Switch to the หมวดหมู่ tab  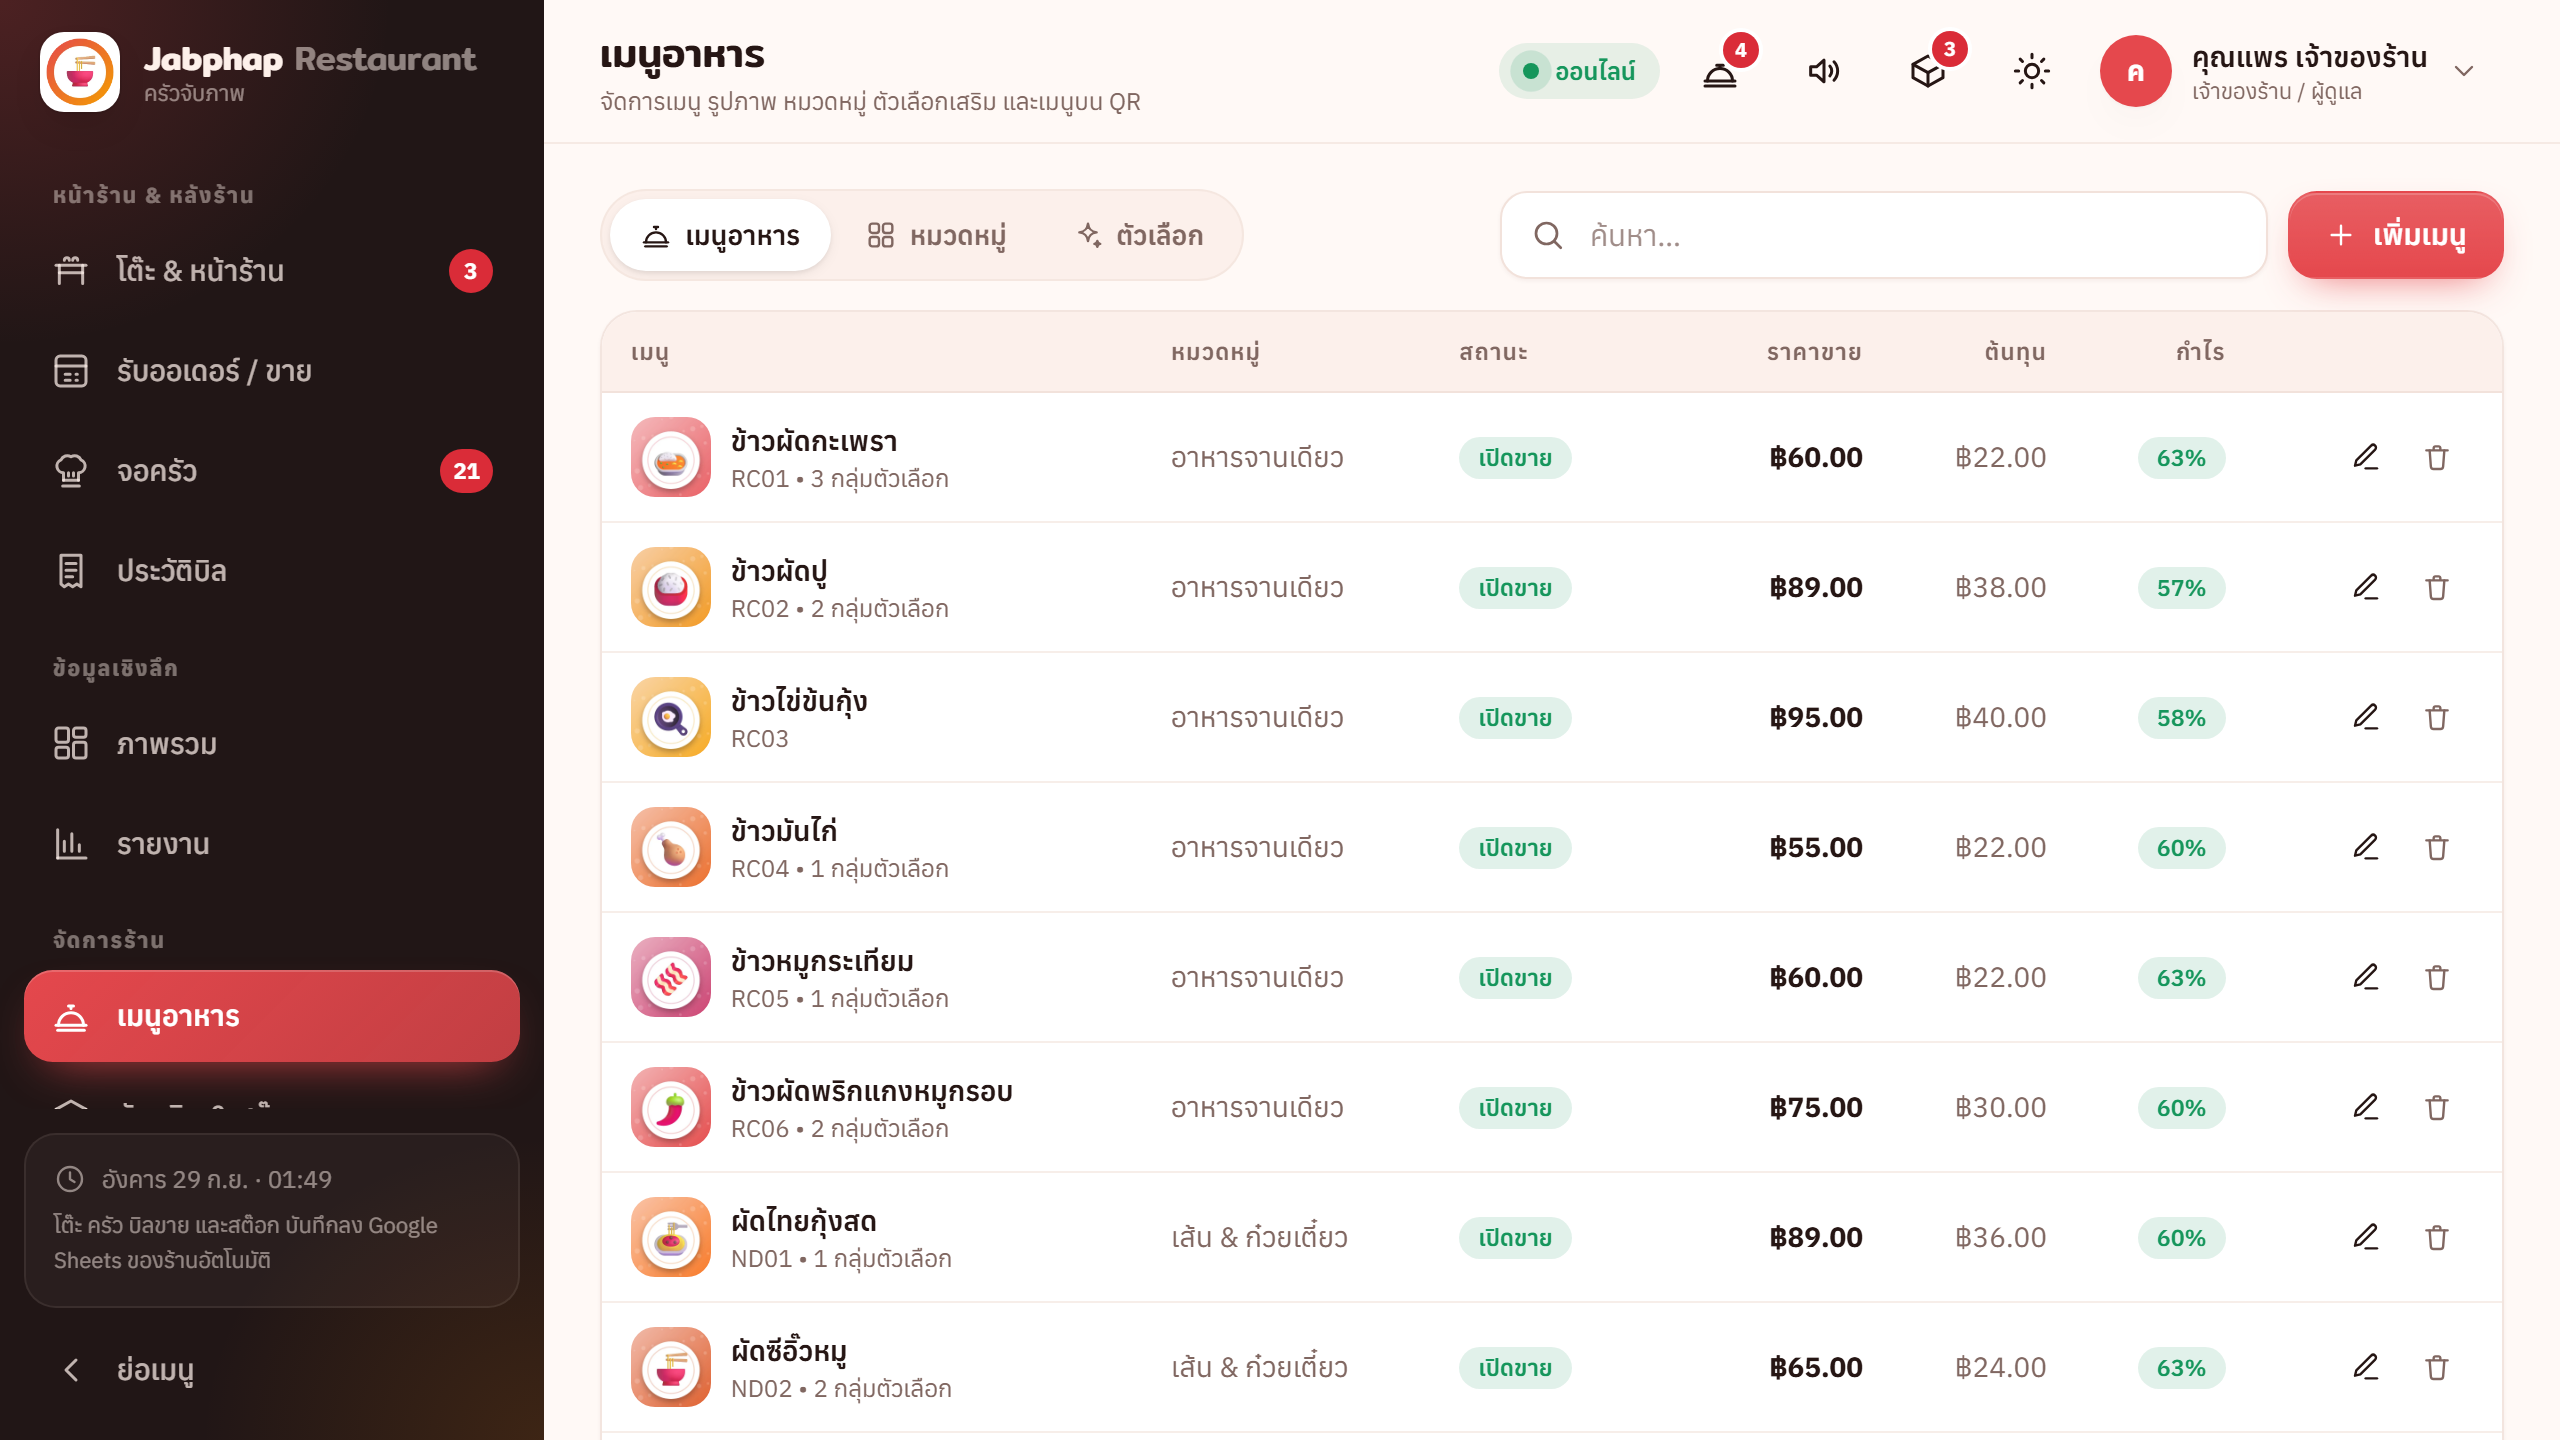[x=937, y=236]
